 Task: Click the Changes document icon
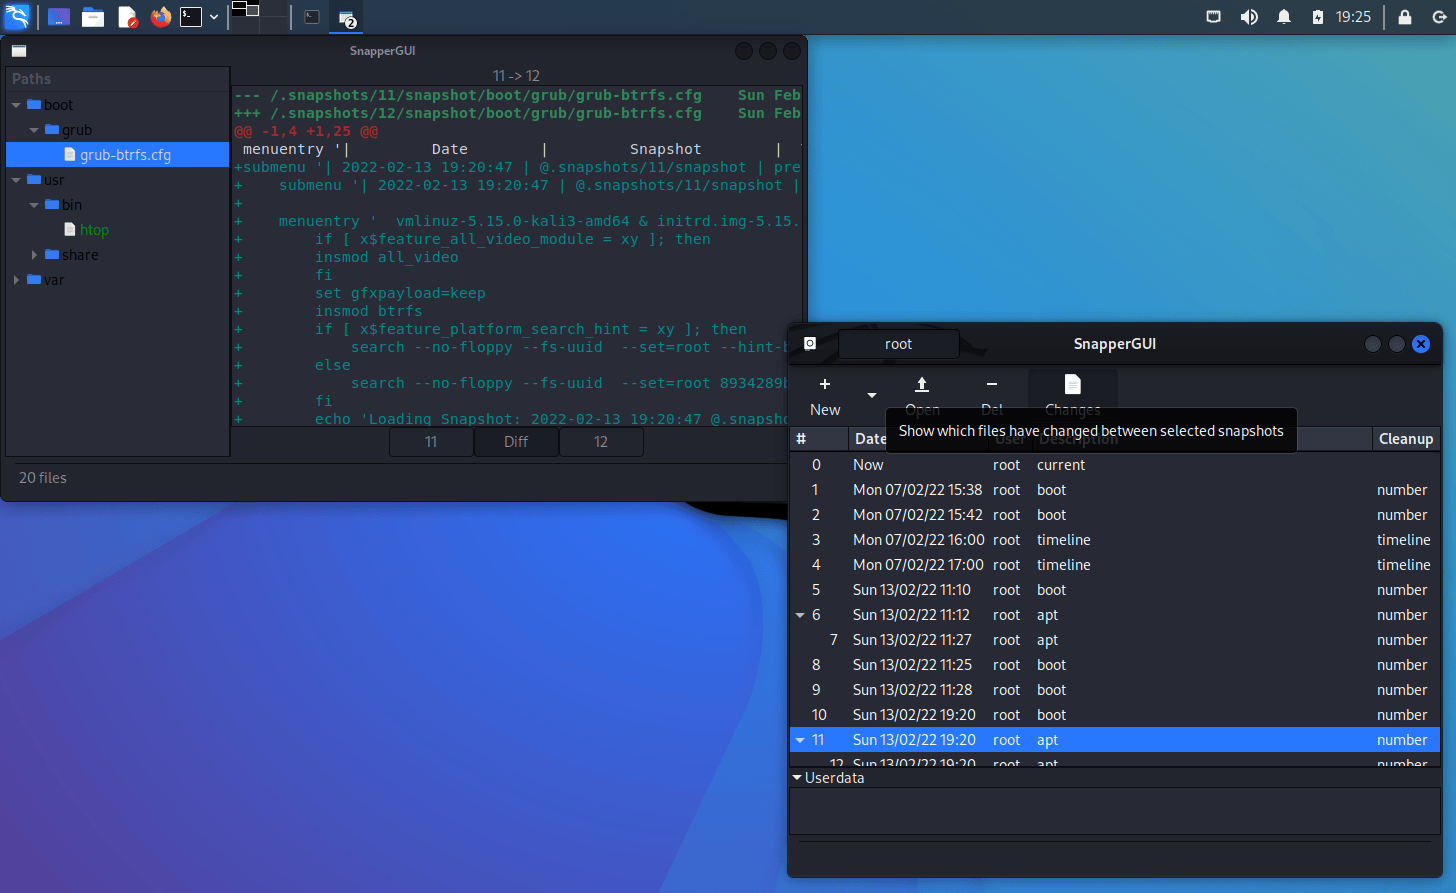pyautogui.click(x=1072, y=385)
